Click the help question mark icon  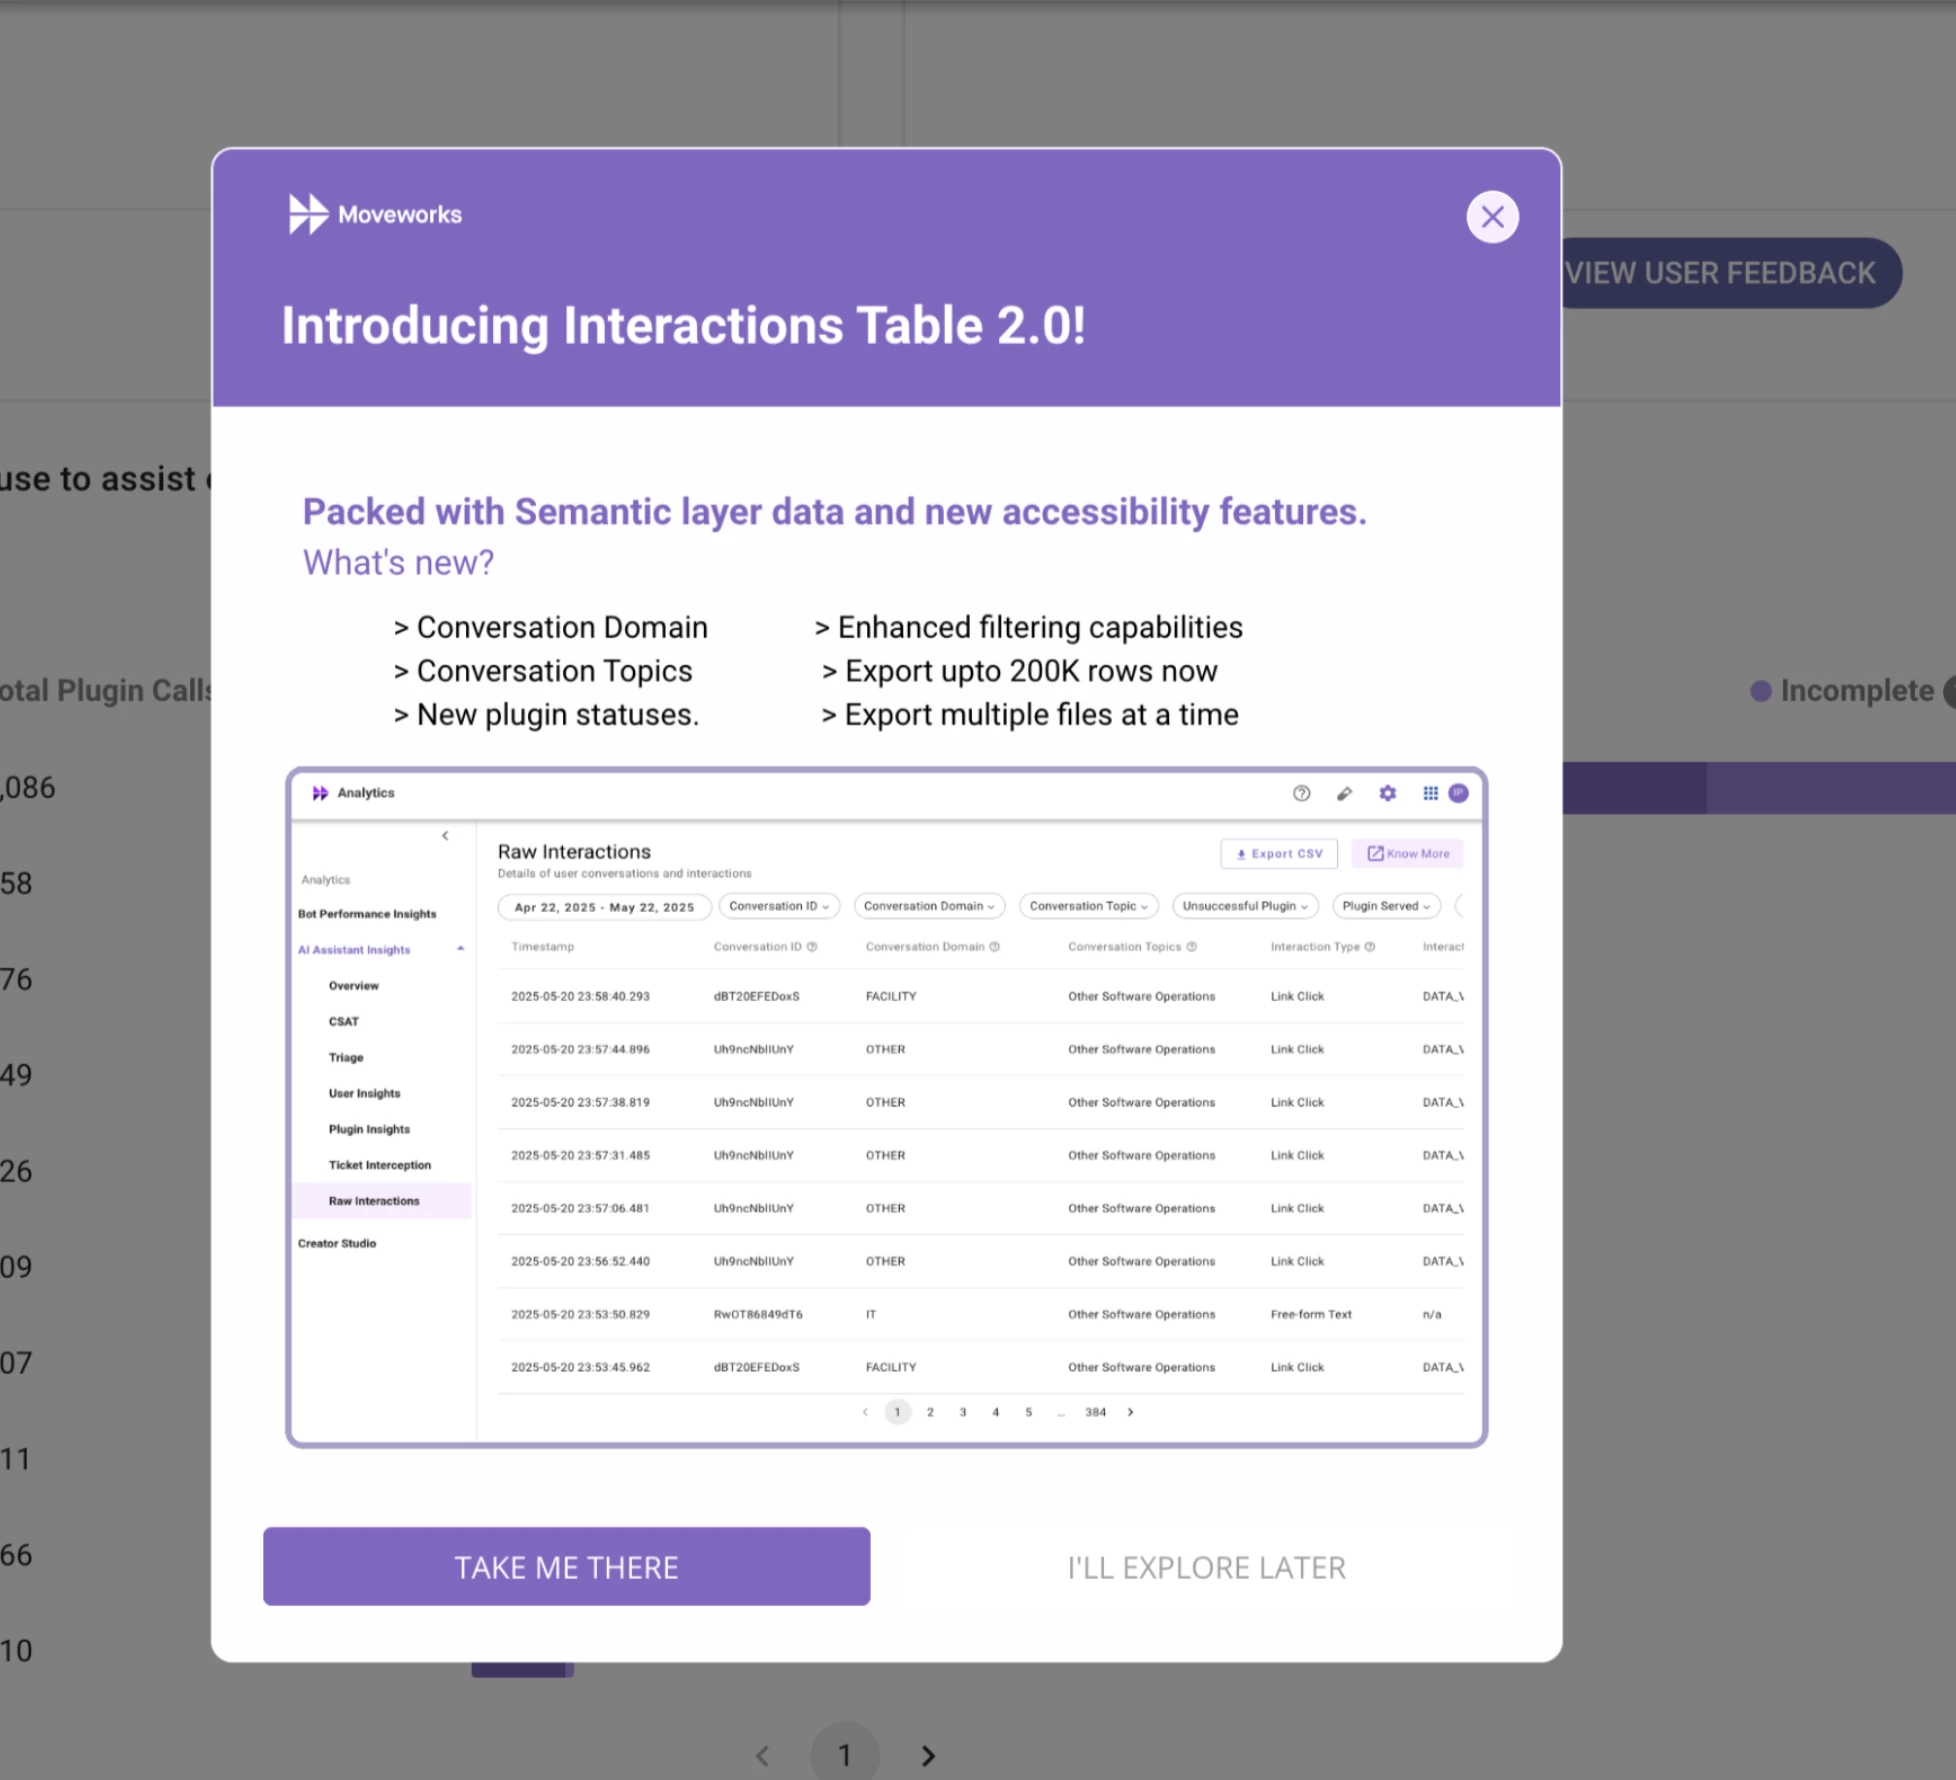point(1301,793)
